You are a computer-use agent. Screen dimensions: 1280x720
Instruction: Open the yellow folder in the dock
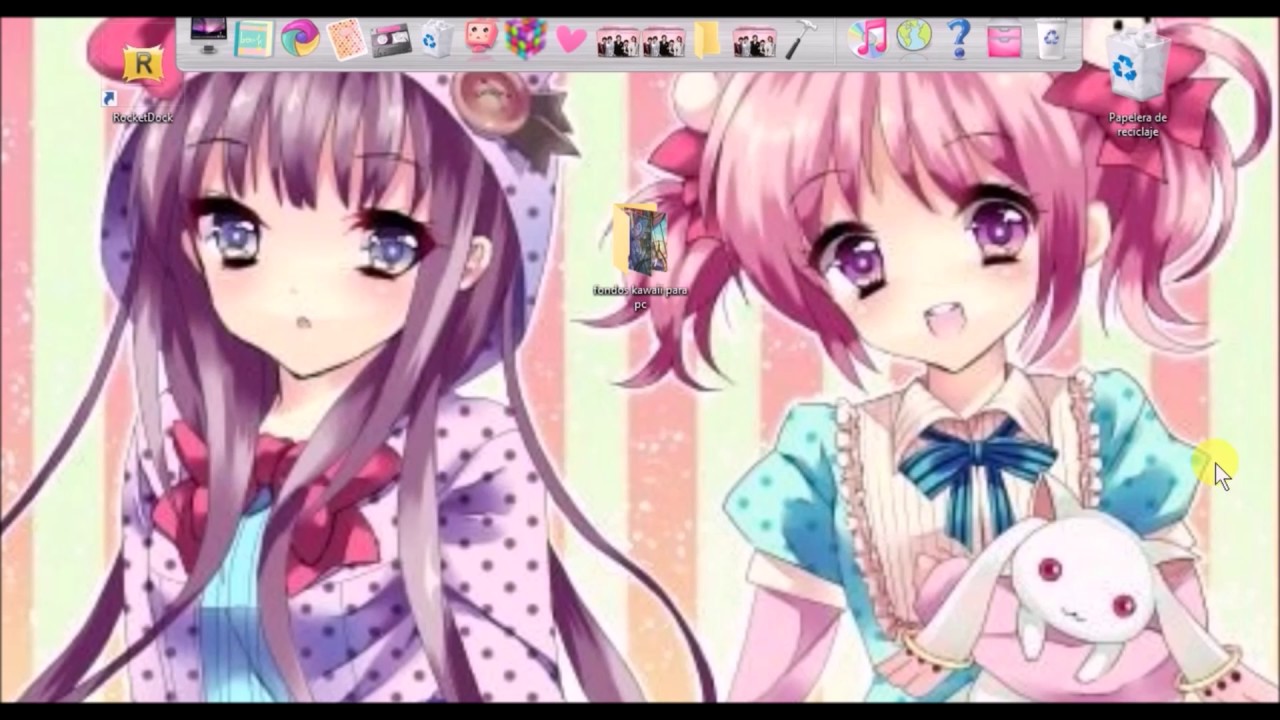coord(707,40)
